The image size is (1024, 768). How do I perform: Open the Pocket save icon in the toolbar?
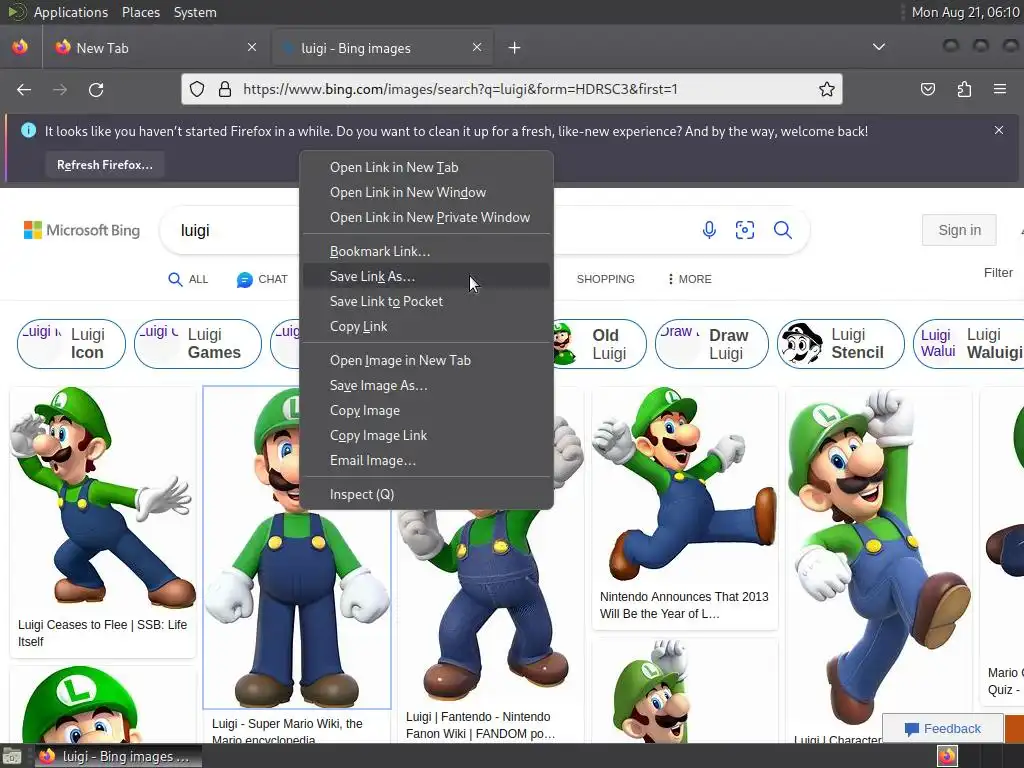coord(927,89)
